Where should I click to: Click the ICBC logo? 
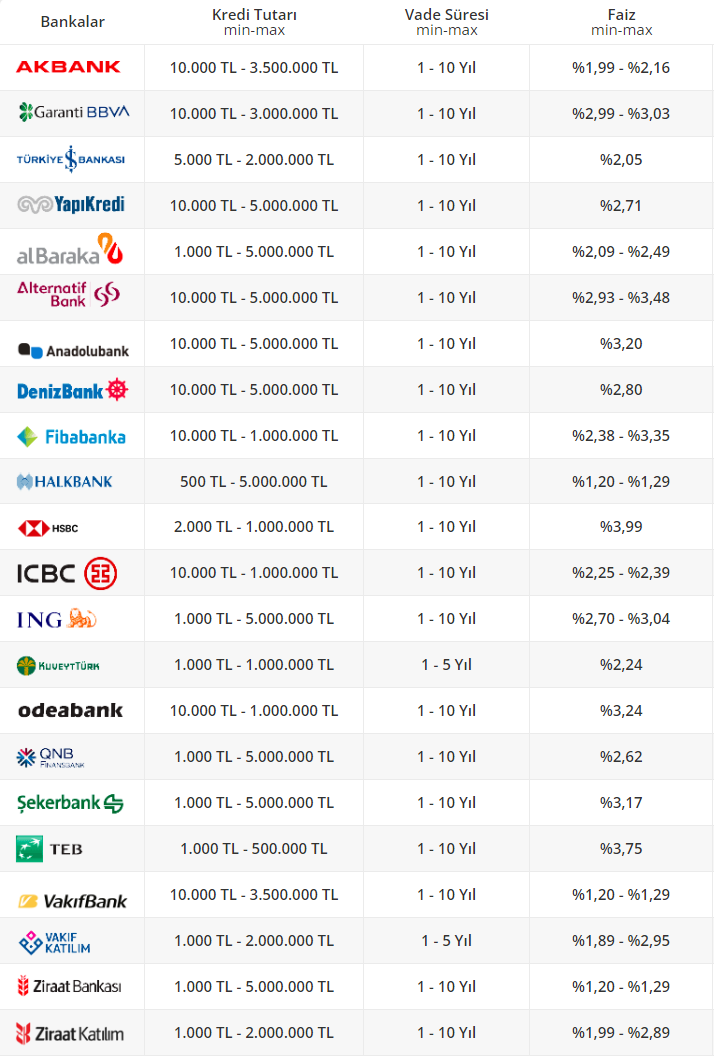tap(67, 573)
